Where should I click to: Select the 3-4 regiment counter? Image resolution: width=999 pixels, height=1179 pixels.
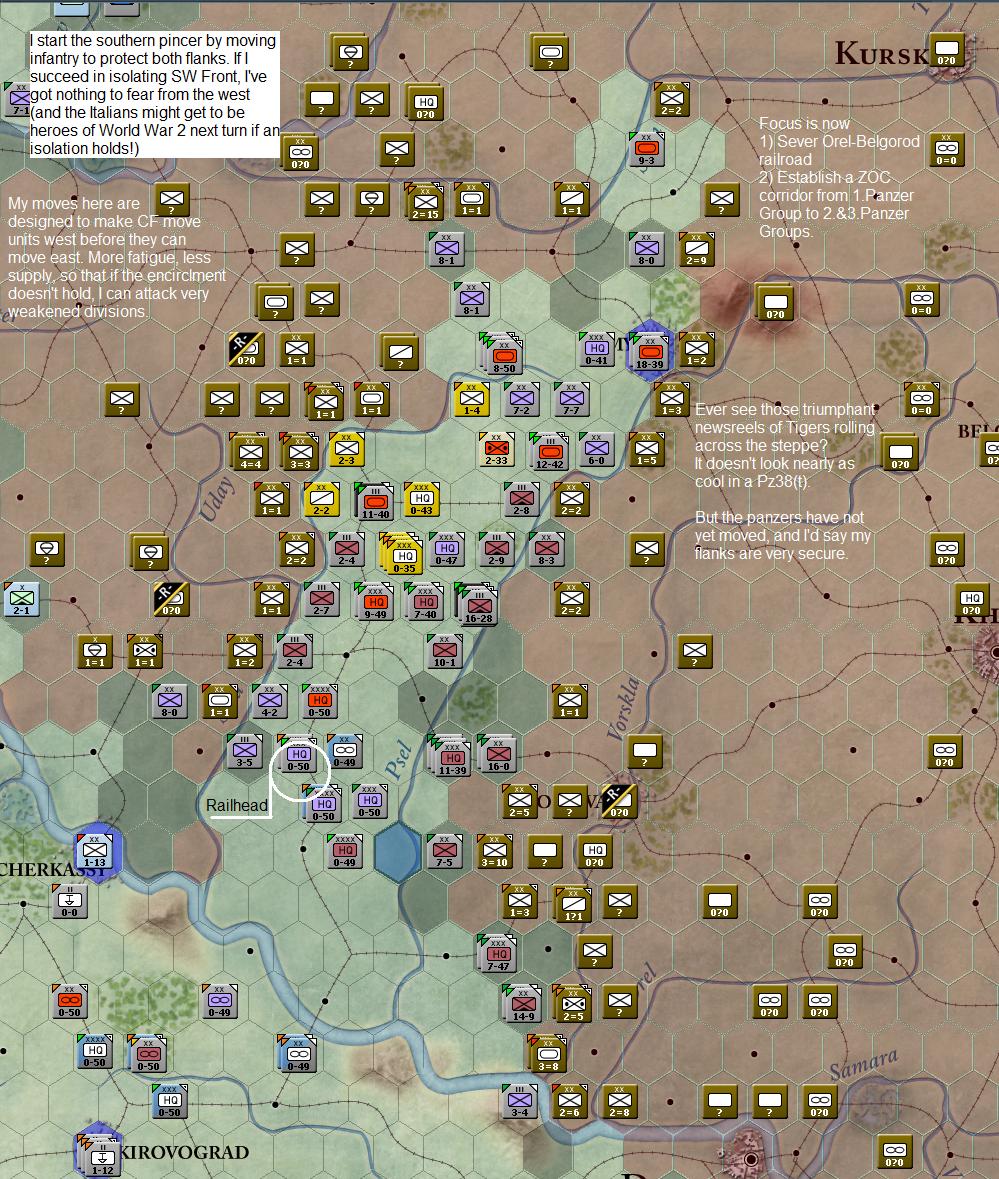(x=519, y=1102)
